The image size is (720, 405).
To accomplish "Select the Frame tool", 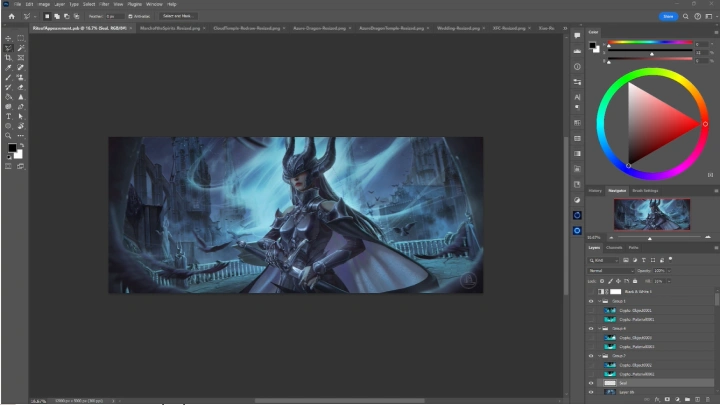I will point(21,58).
